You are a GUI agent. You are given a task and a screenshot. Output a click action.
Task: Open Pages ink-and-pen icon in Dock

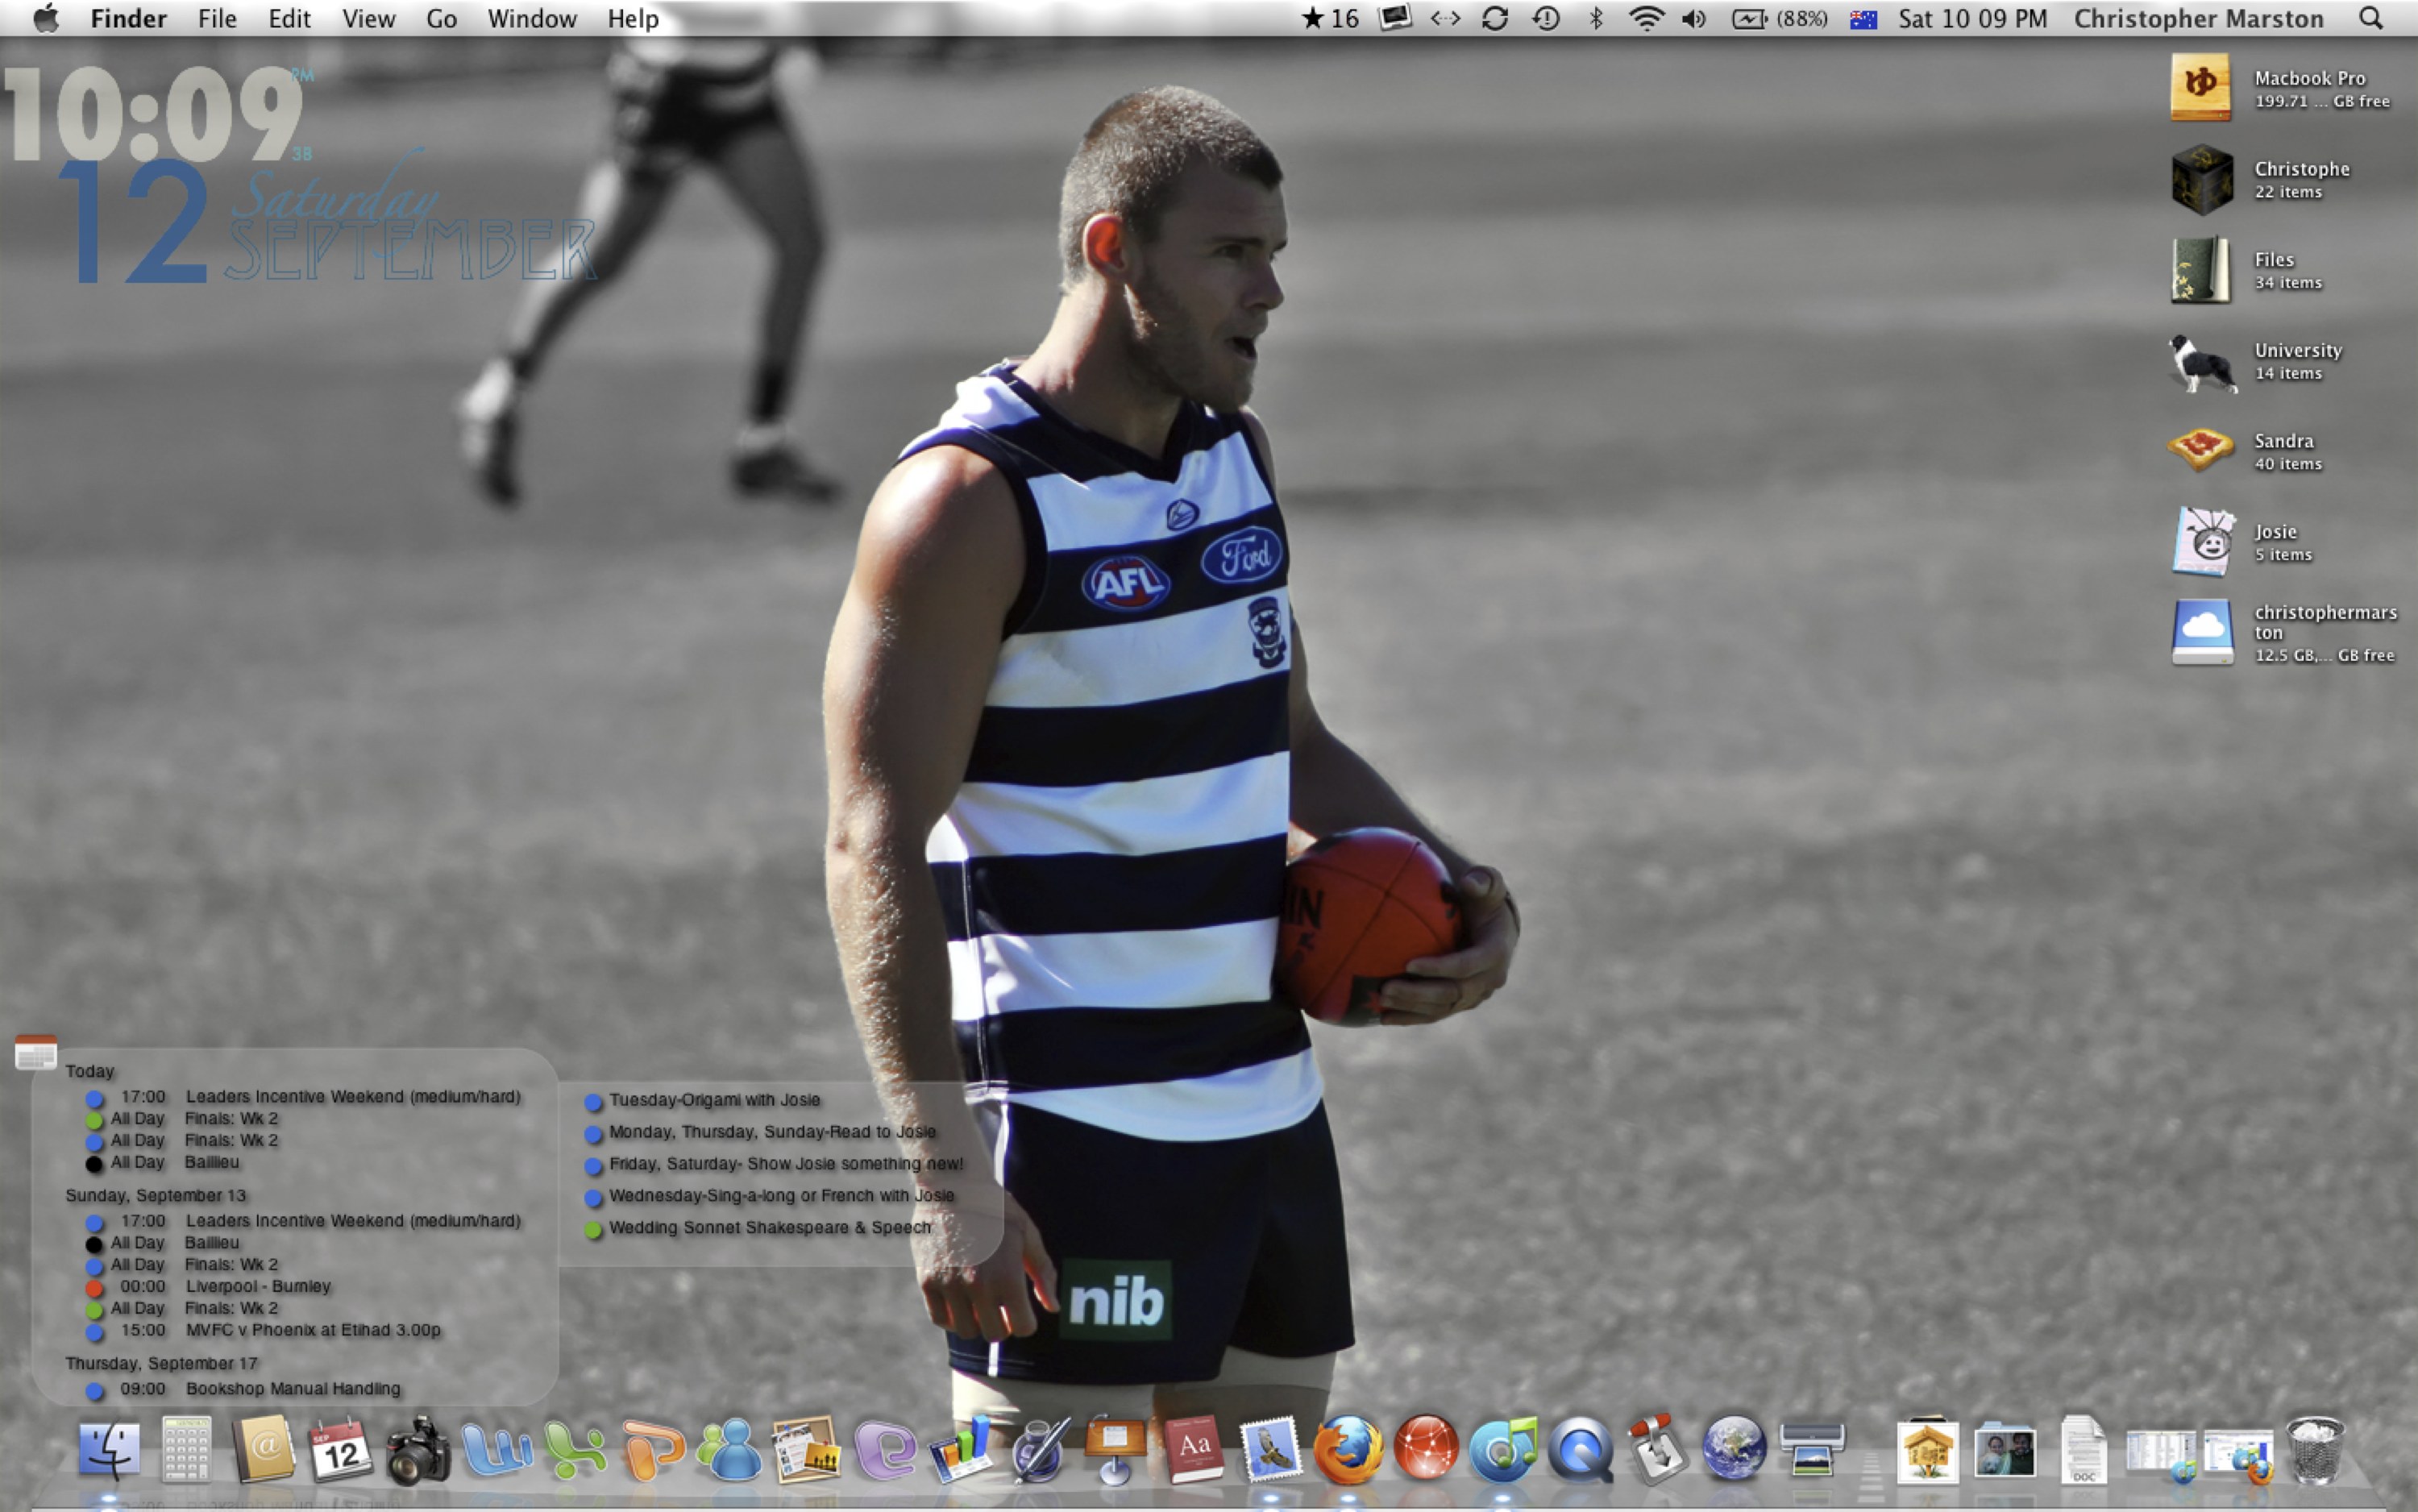pos(1039,1449)
